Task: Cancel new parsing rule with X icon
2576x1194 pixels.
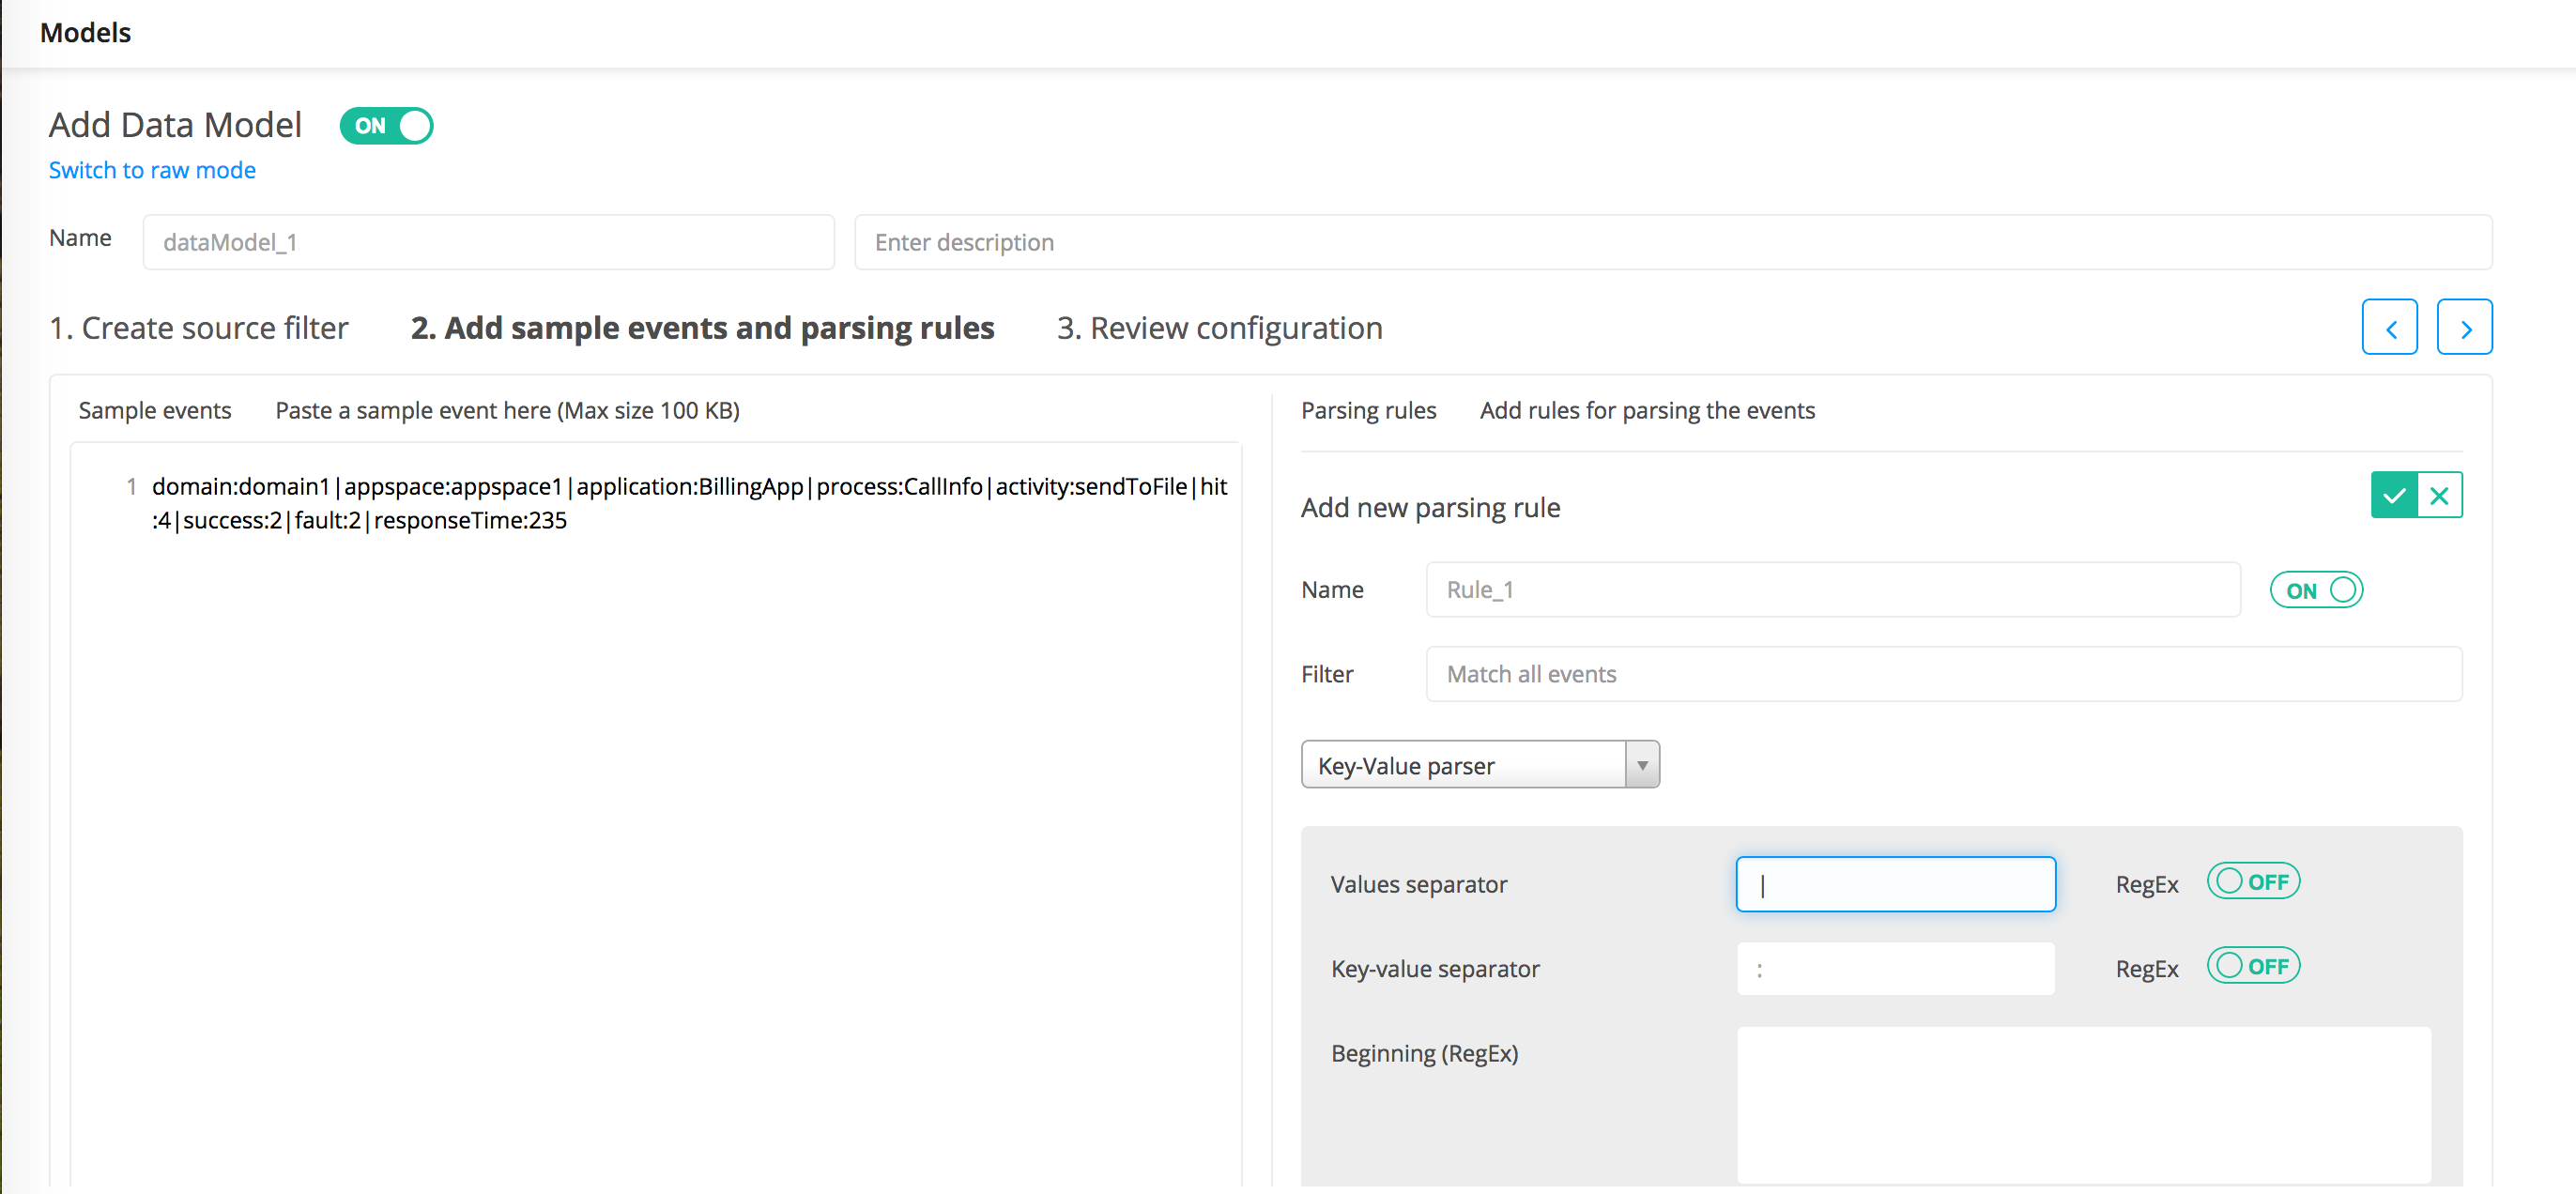Action: click(2440, 495)
